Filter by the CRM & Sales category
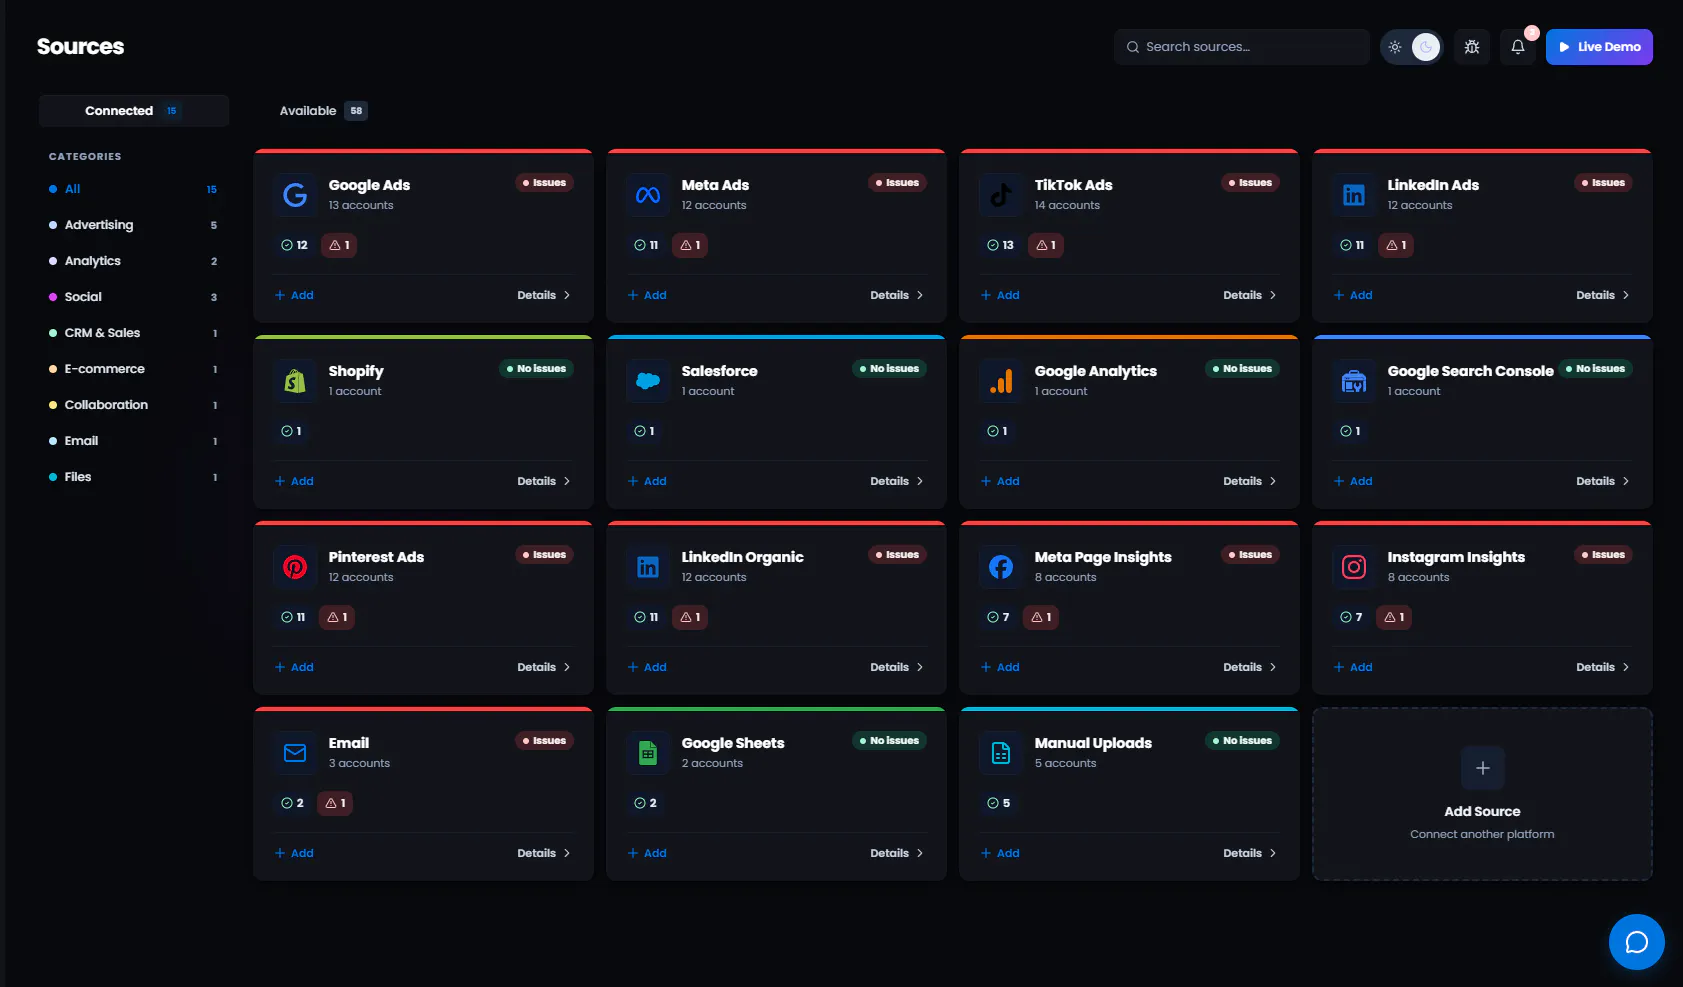1683x987 pixels. [133, 333]
